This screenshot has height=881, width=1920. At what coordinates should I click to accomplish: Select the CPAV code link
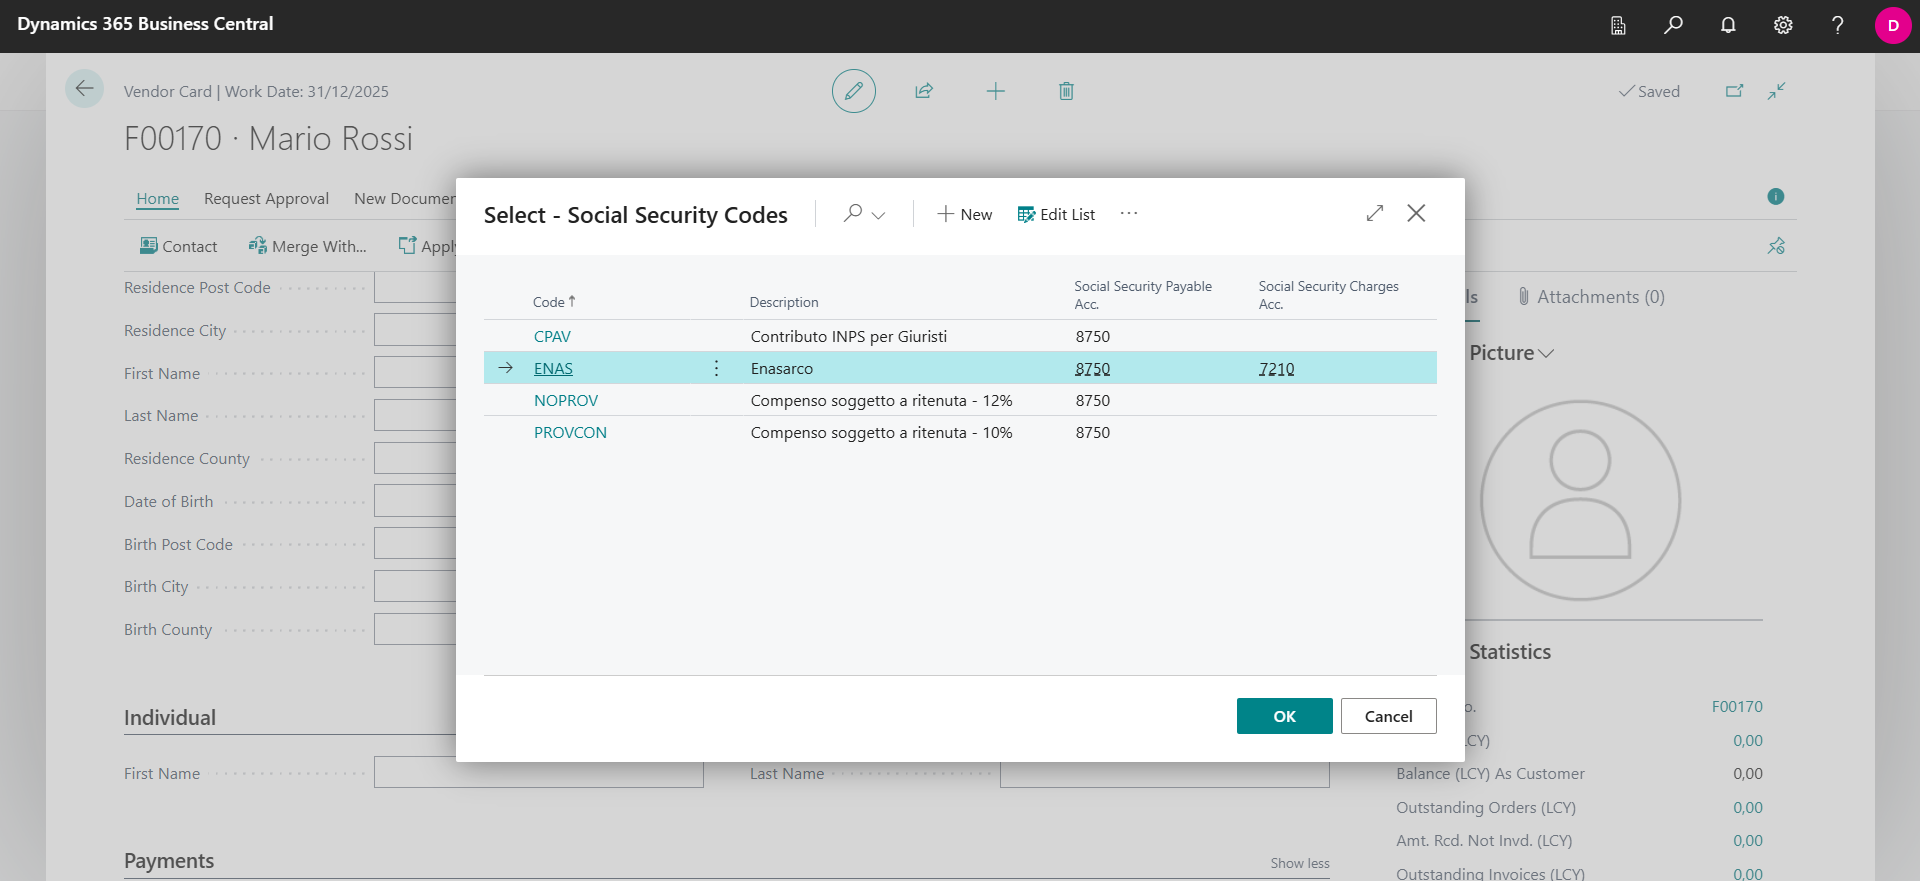pyautogui.click(x=552, y=336)
